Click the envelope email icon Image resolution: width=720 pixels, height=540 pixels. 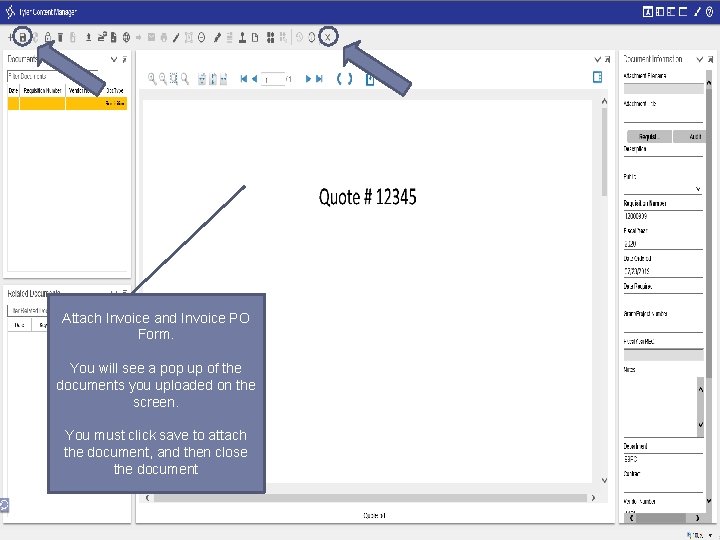[x=151, y=37]
